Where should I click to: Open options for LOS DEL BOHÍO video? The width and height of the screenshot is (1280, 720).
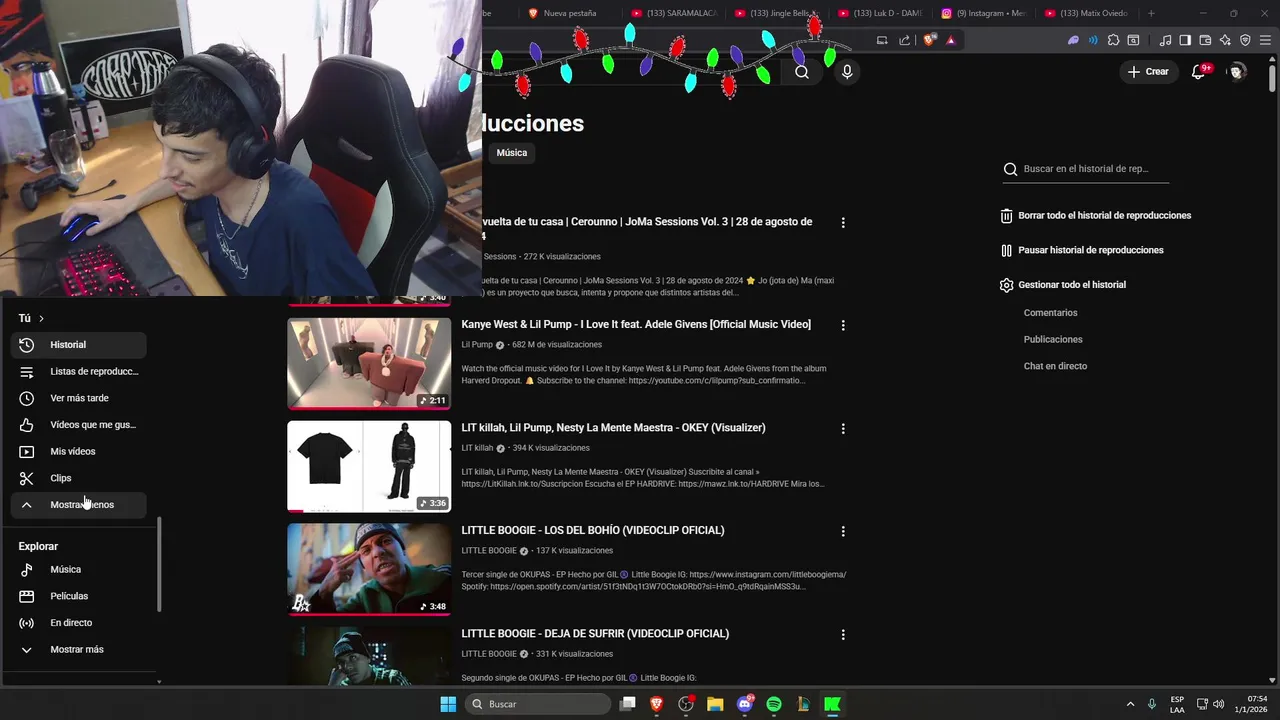click(843, 531)
